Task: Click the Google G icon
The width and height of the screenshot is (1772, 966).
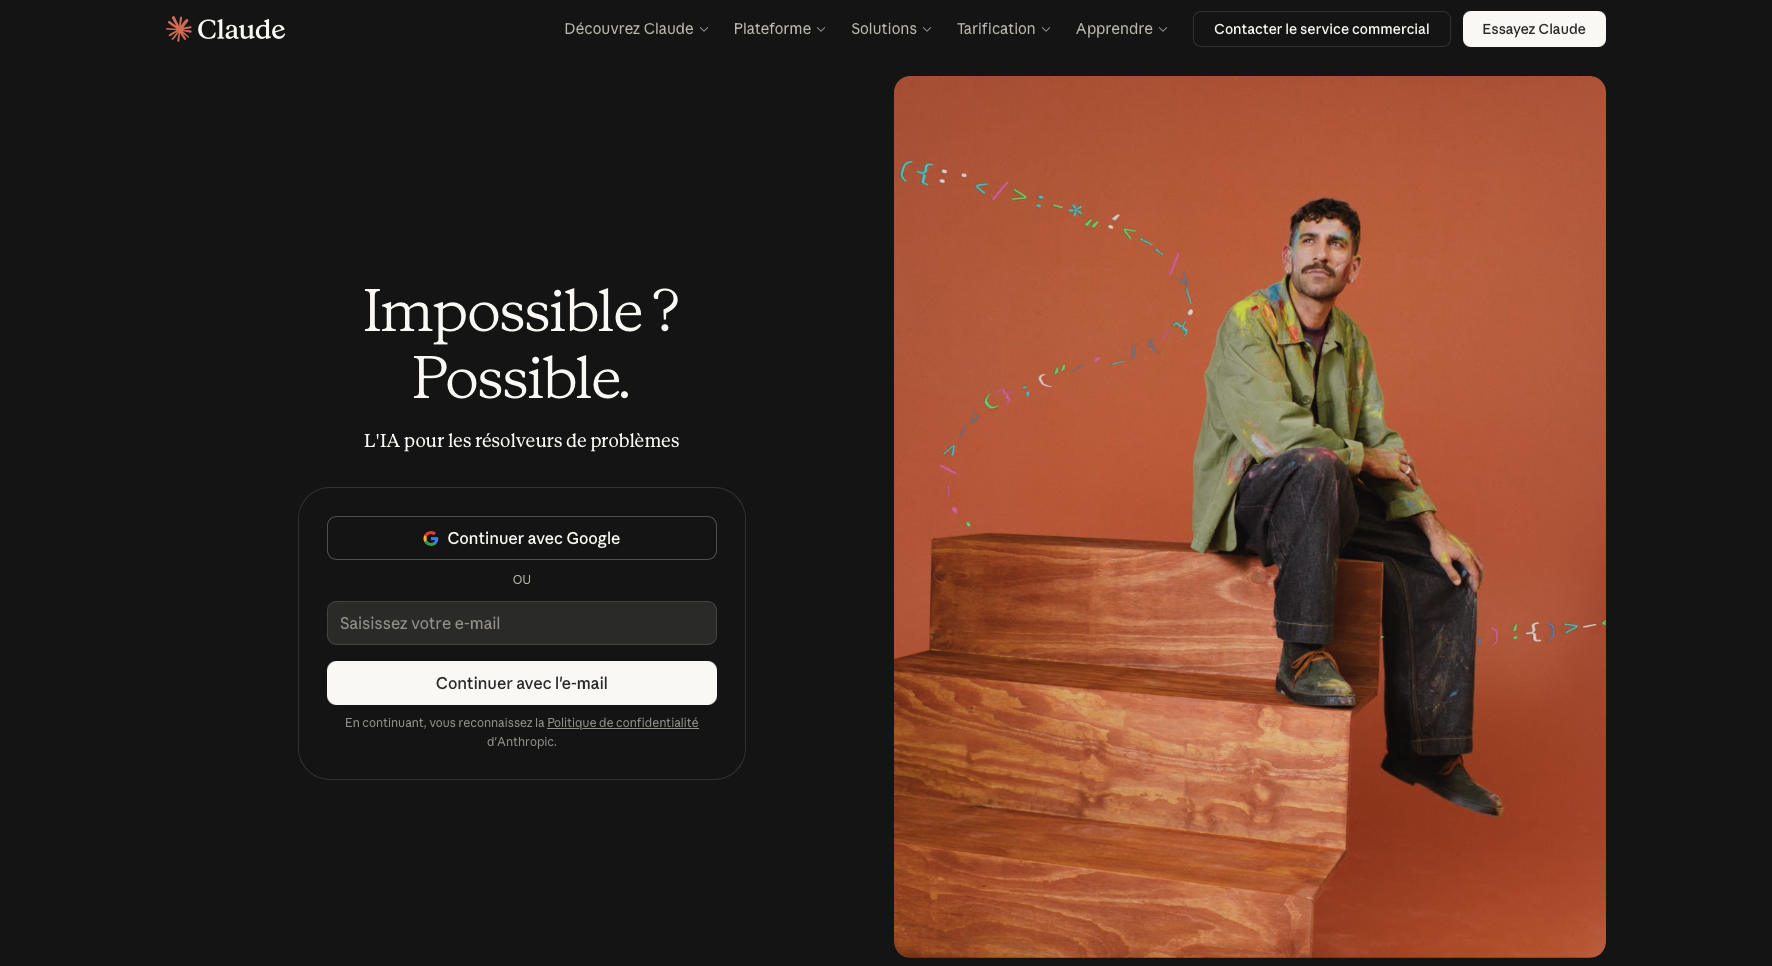Action: 431,538
